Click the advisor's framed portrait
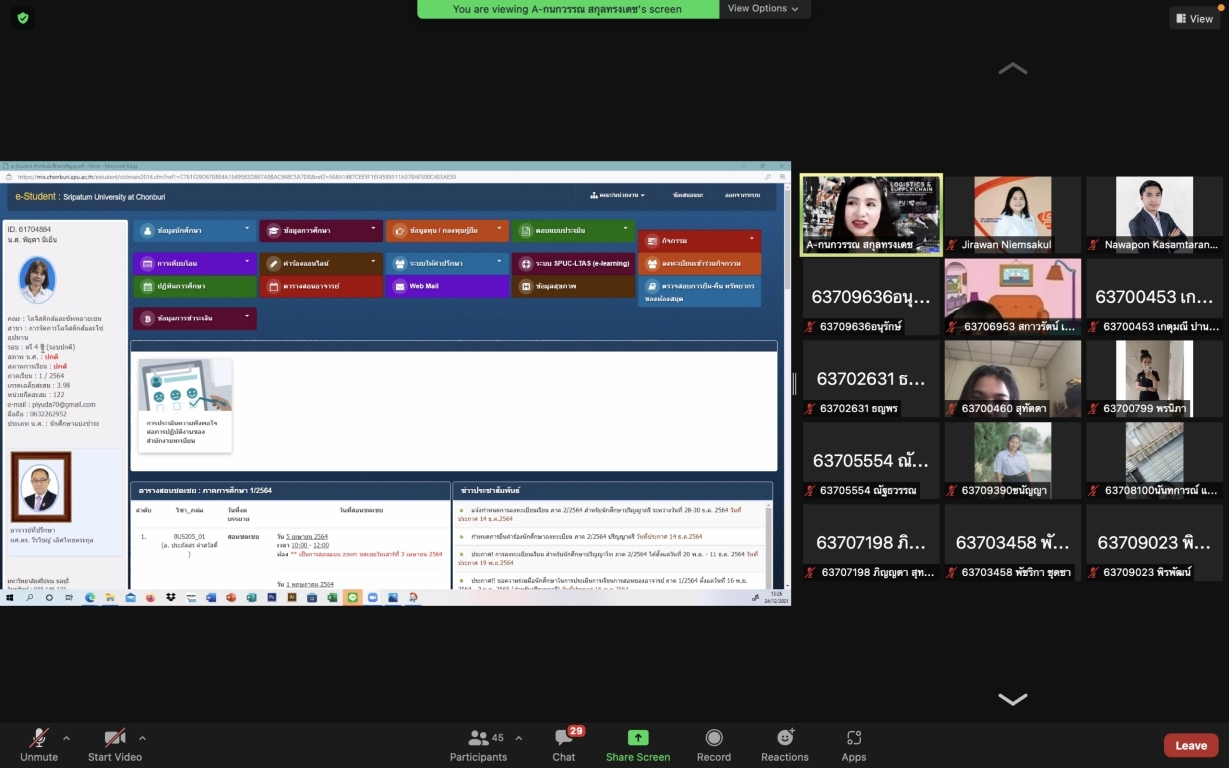Image resolution: width=1229 pixels, height=768 pixels. pos(41,487)
